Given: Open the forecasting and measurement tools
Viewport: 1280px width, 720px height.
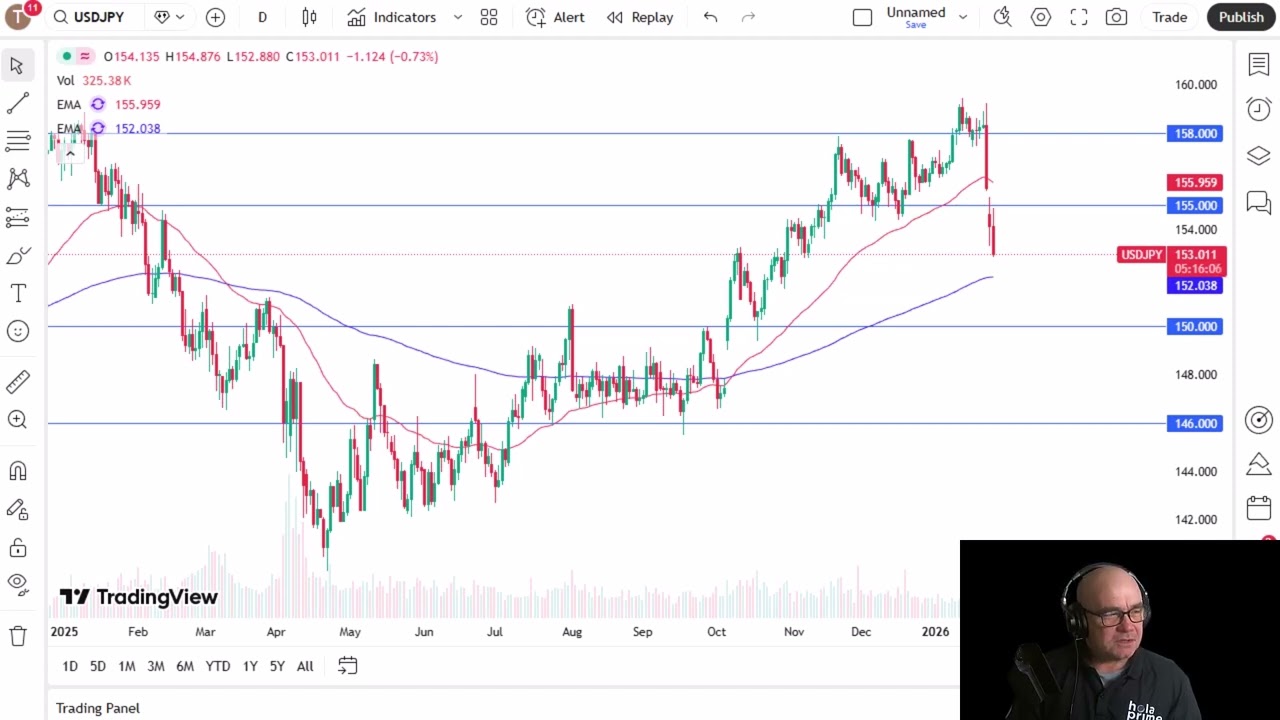Looking at the screenshot, I should tap(17, 217).
